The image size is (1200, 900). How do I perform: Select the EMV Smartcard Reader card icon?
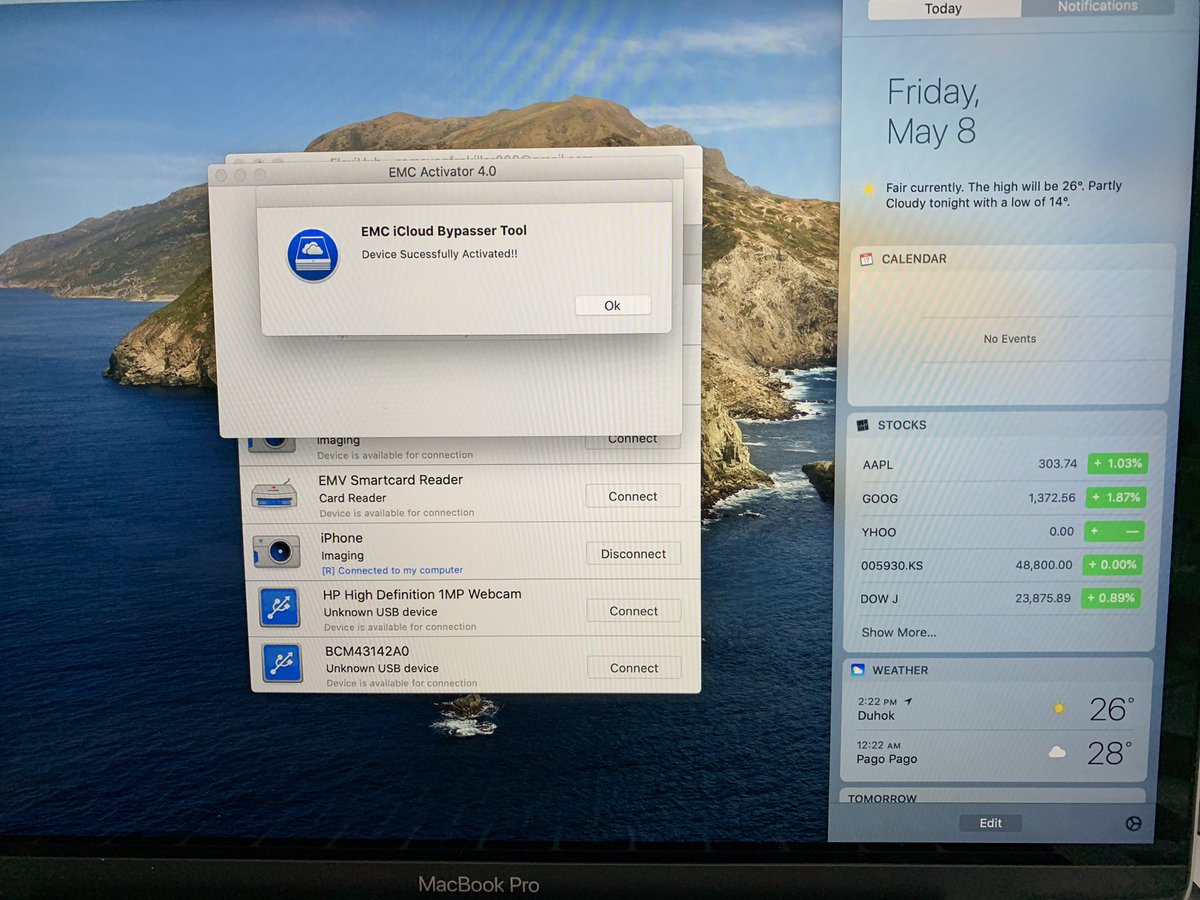[274, 494]
